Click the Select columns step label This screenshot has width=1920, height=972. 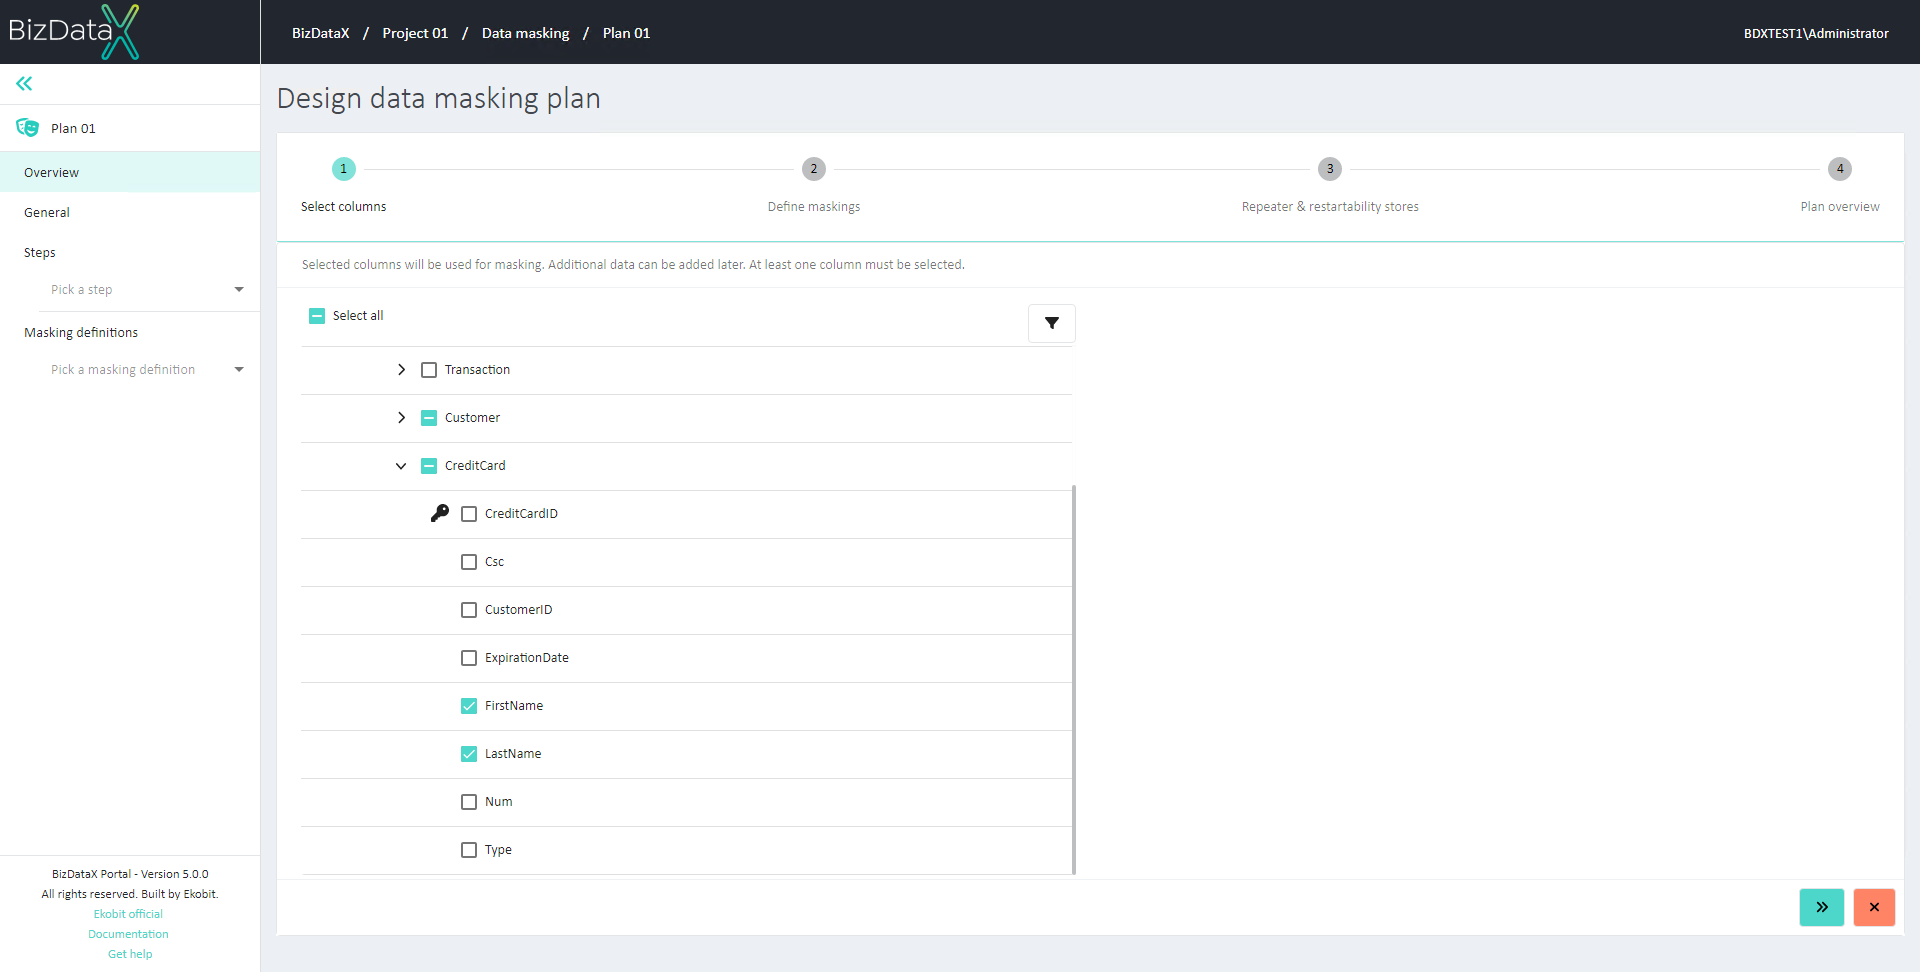tap(343, 207)
